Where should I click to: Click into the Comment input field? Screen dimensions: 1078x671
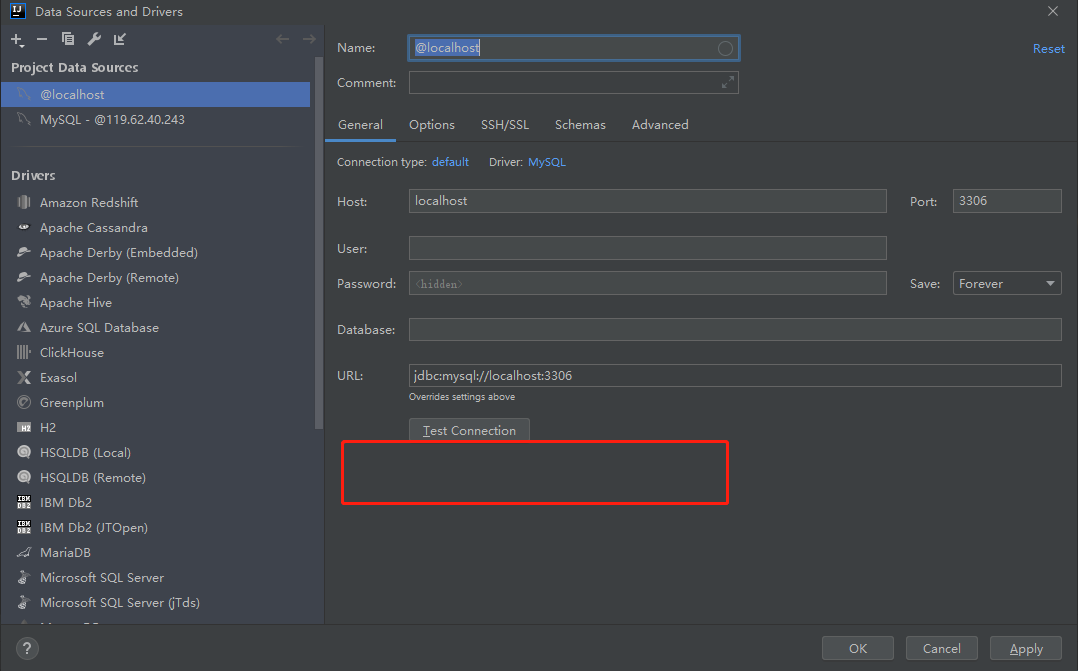573,82
